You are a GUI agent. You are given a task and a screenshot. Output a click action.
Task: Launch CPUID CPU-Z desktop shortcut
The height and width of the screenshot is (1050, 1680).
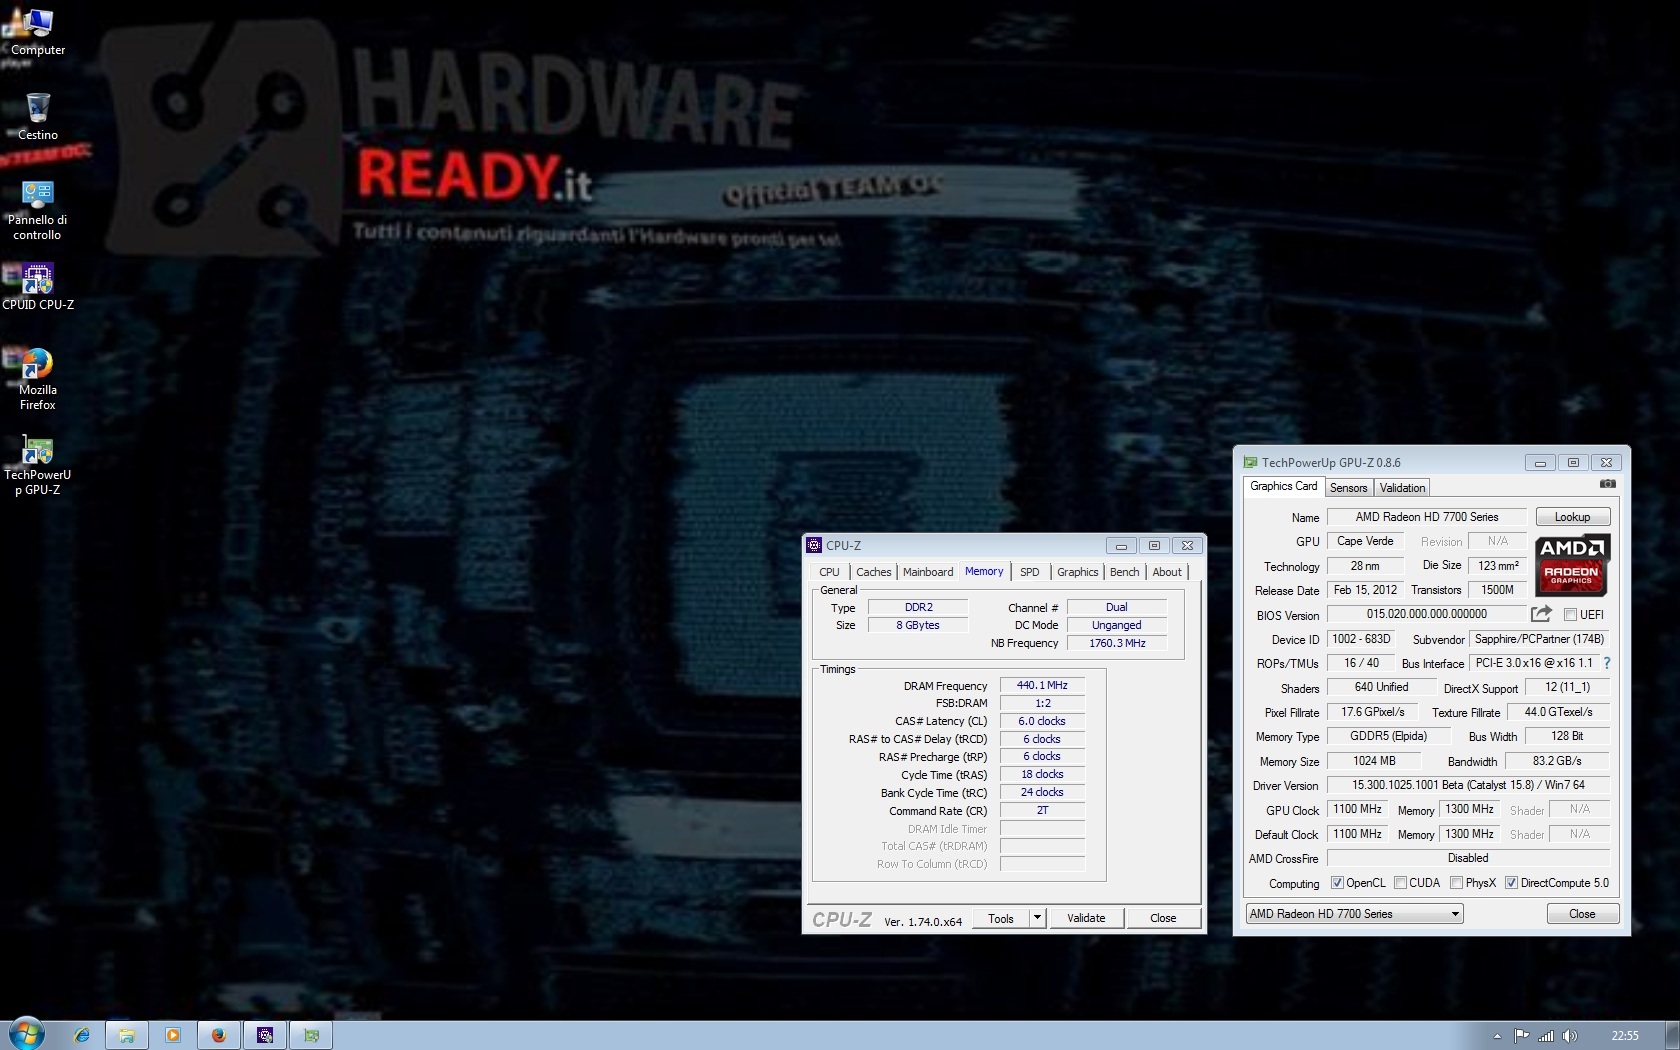tap(37, 286)
